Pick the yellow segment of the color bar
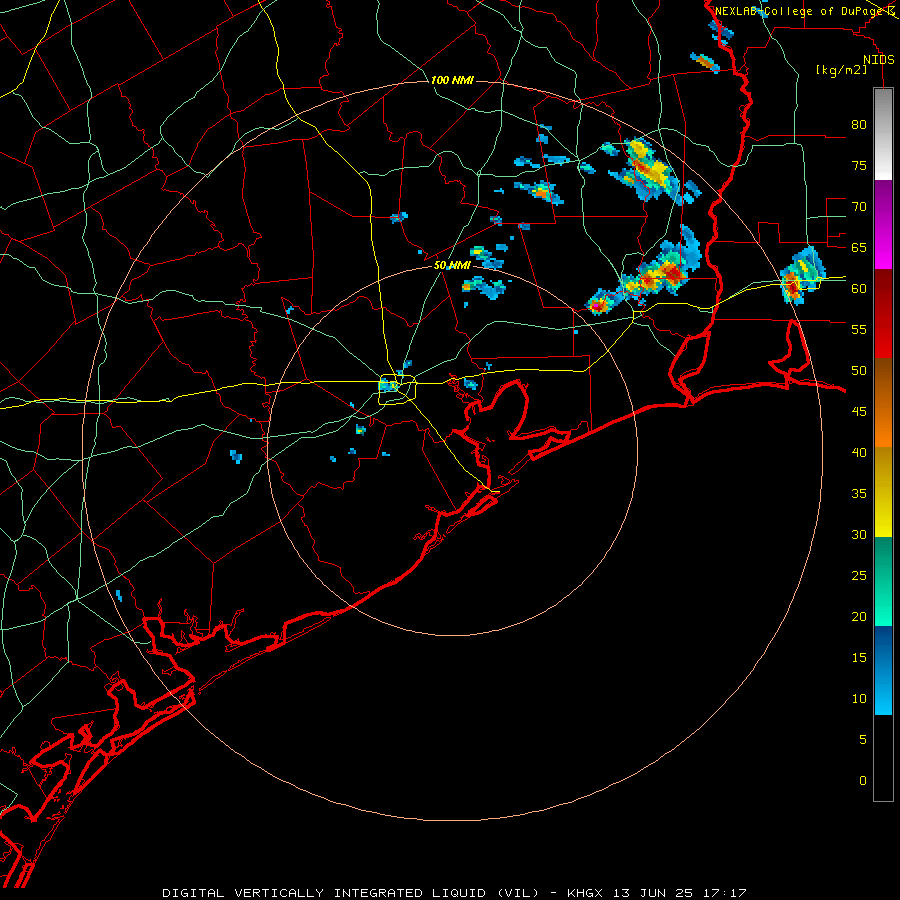 tap(883, 492)
